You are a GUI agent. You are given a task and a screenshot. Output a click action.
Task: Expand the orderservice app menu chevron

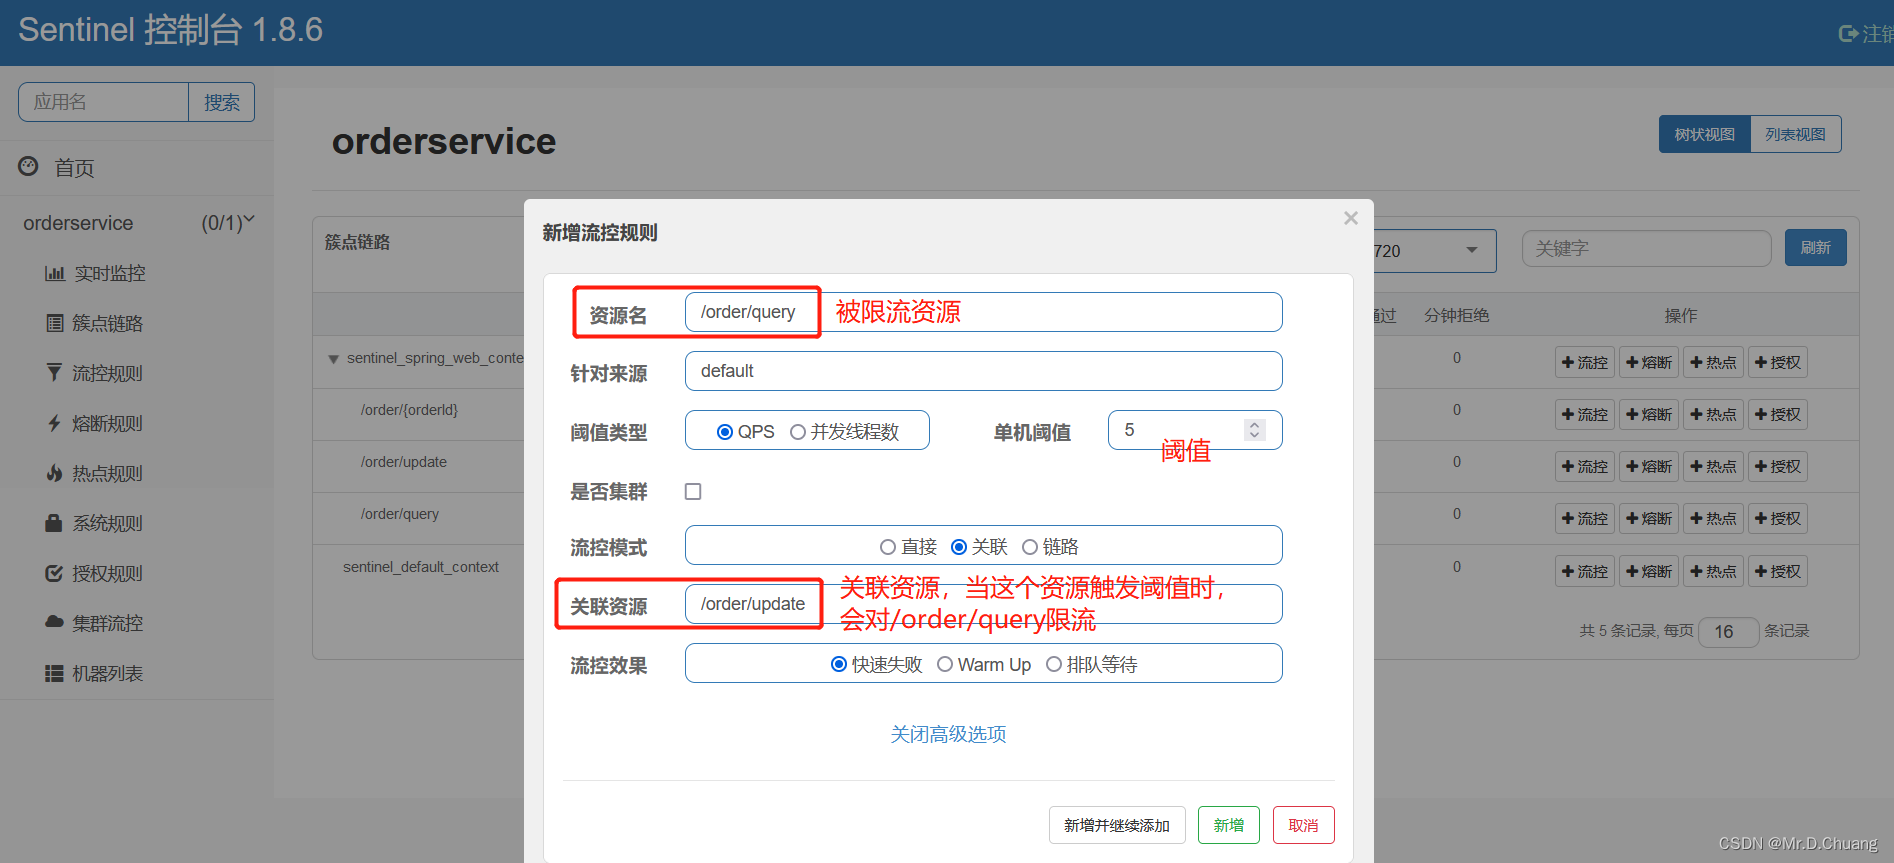(x=249, y=219)
